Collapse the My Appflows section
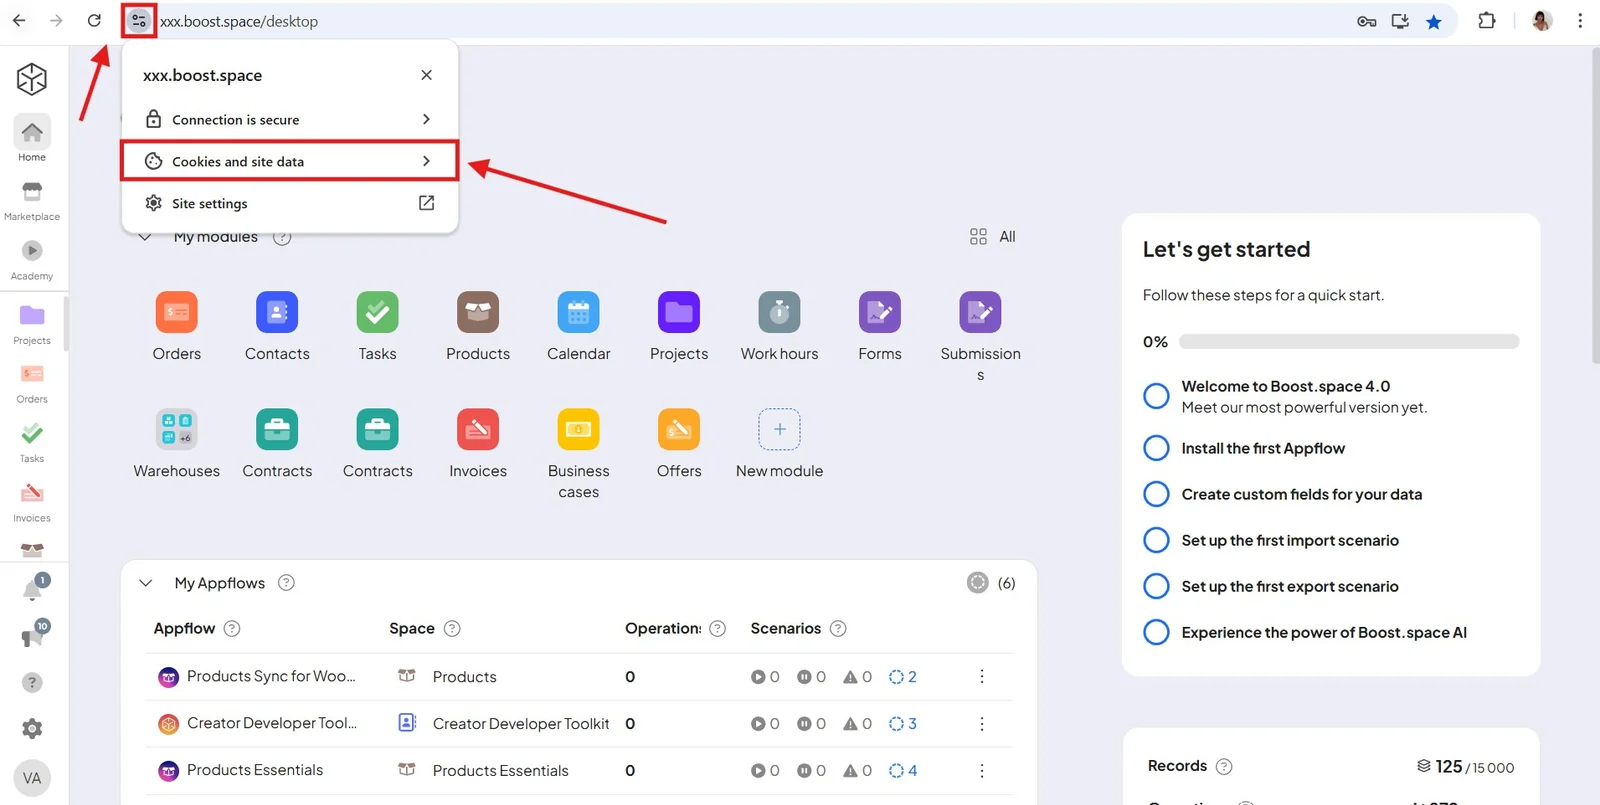 (146, 583)
